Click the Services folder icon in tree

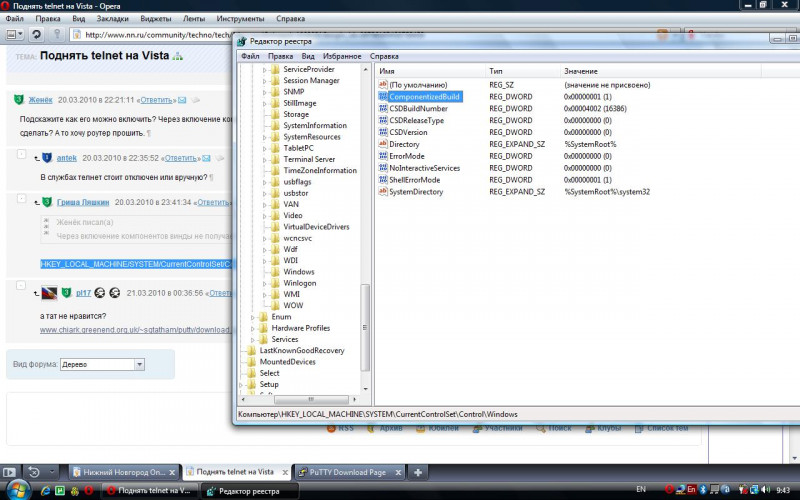click(263, 339)
